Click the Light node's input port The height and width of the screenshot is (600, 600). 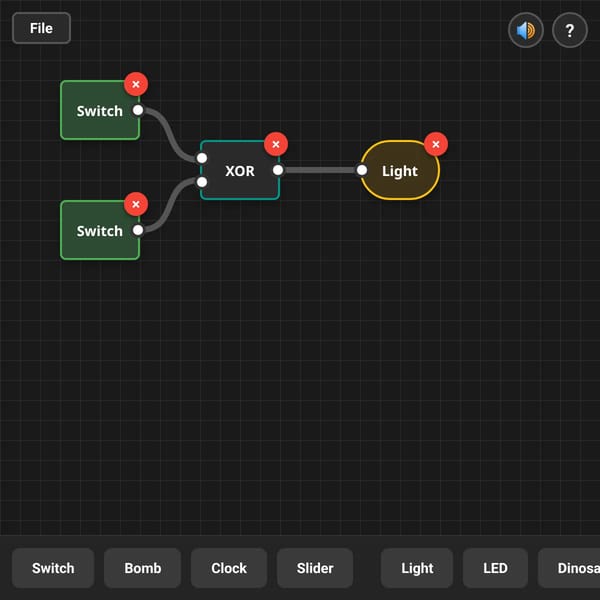click(x=362, y=170)
